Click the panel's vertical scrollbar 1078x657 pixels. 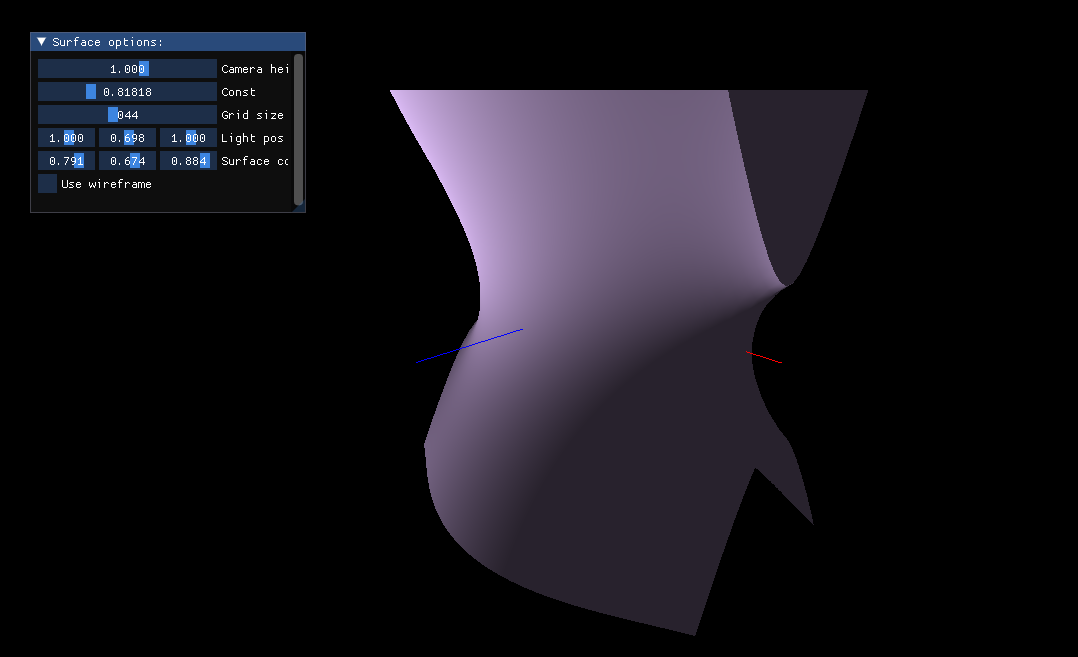click(298, 129)
